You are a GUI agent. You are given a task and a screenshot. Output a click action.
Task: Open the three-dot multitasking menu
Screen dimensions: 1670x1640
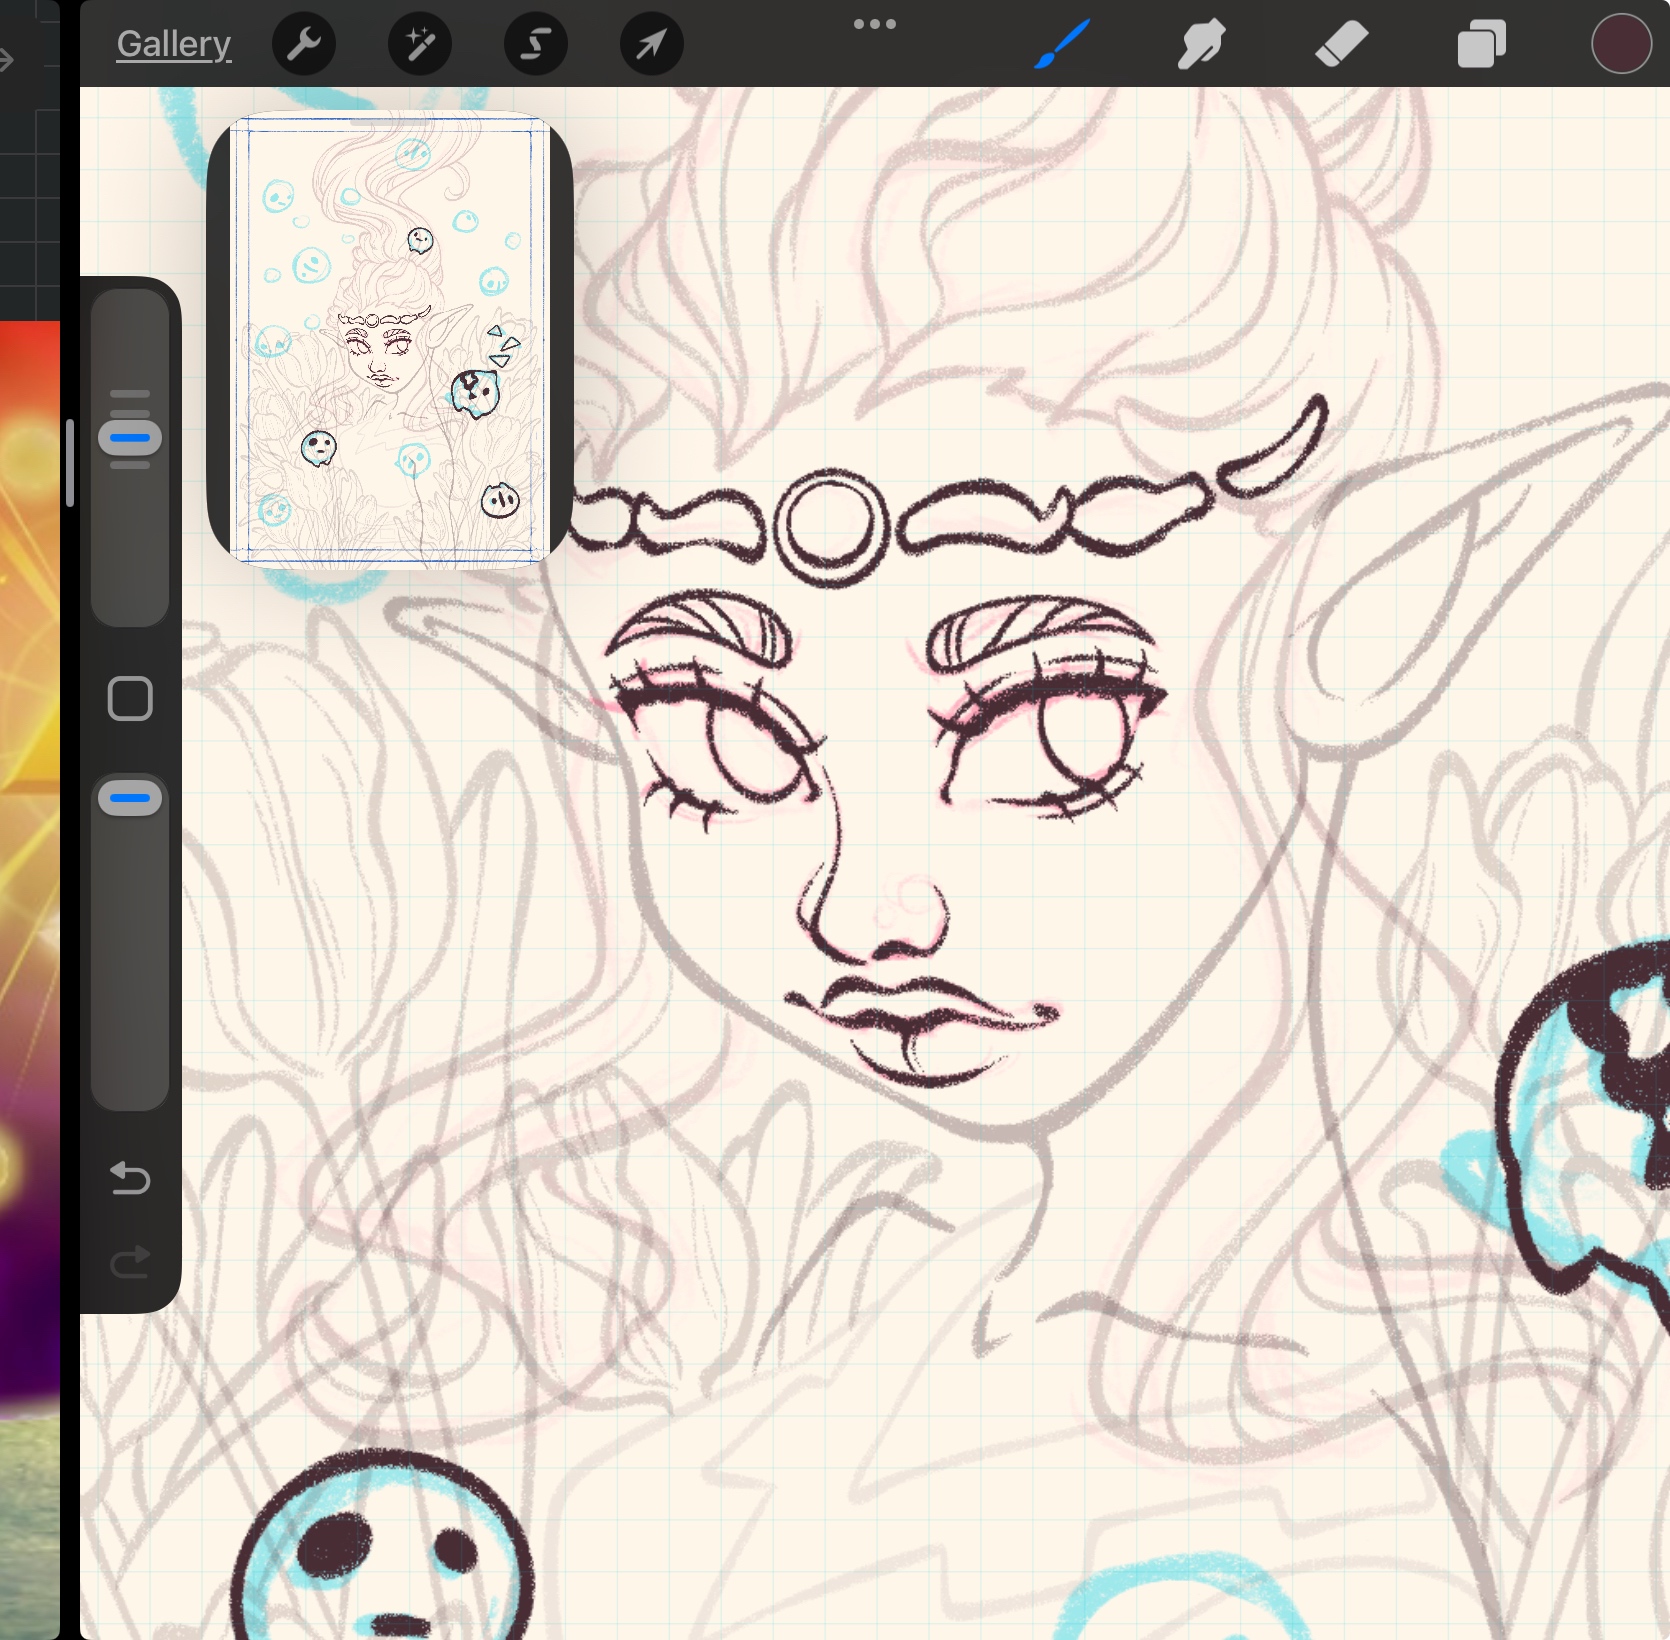click(874, 24)
